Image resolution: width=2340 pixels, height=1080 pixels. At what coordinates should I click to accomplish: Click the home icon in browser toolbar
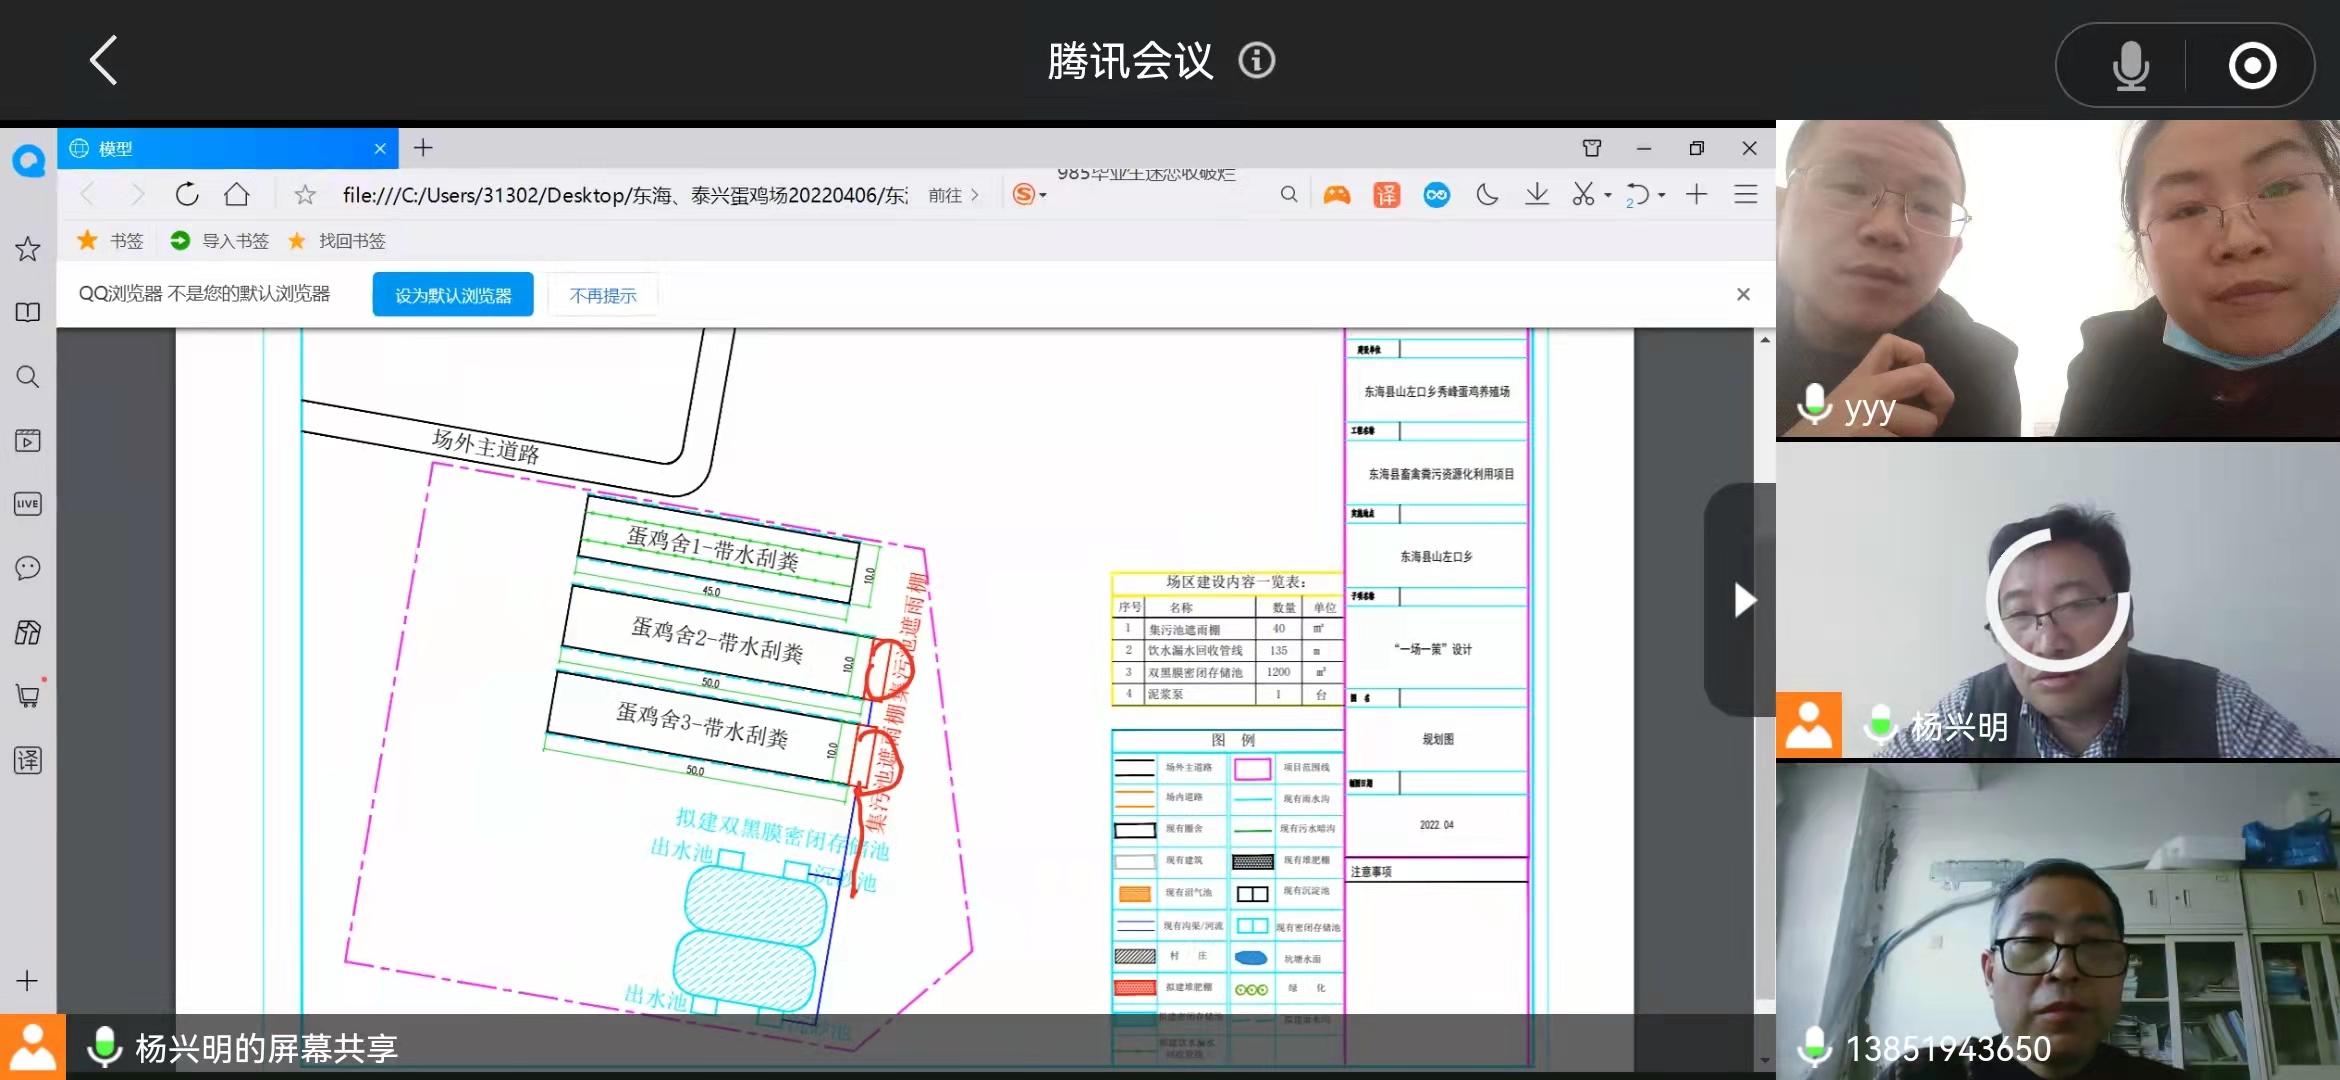pos(237,195)
